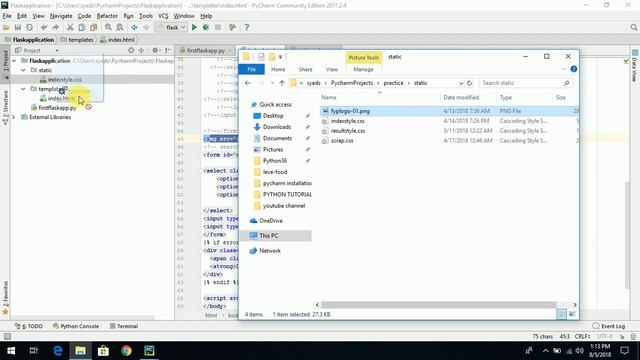
Task: Collapse the templates folder in tree
Action: click(x=23, y=89)
